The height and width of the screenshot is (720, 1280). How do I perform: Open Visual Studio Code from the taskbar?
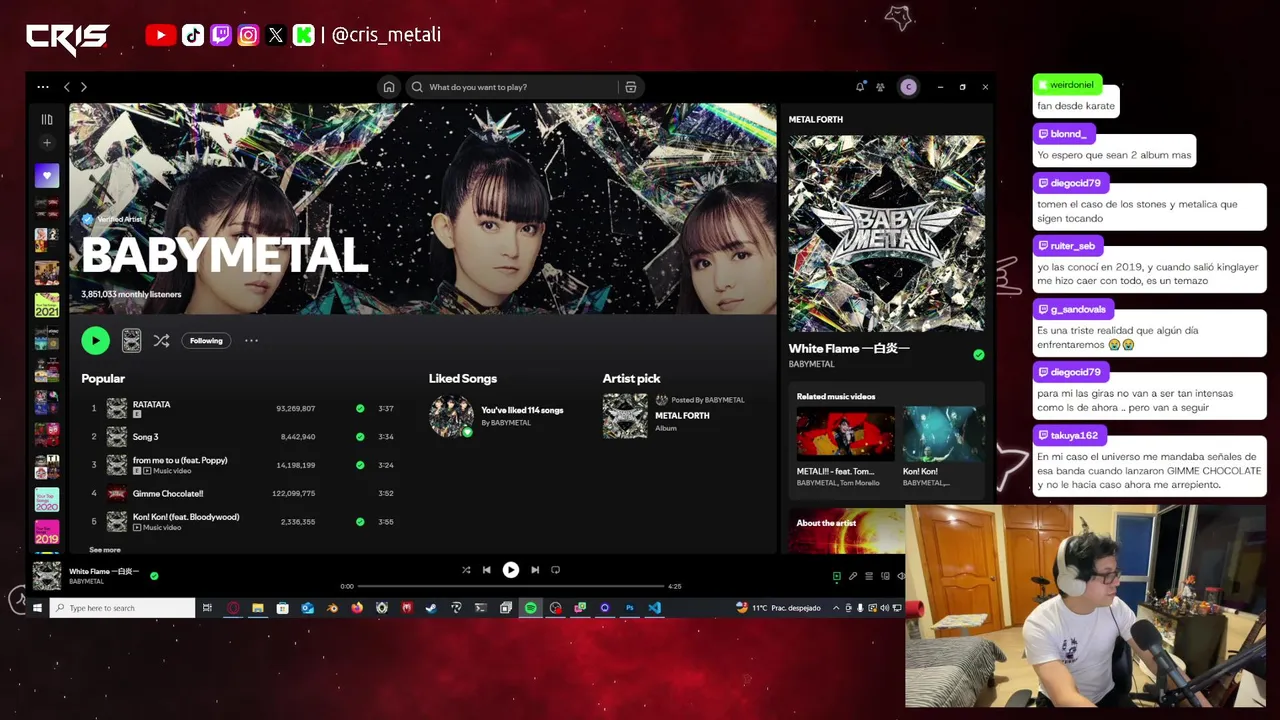(654, 608)
